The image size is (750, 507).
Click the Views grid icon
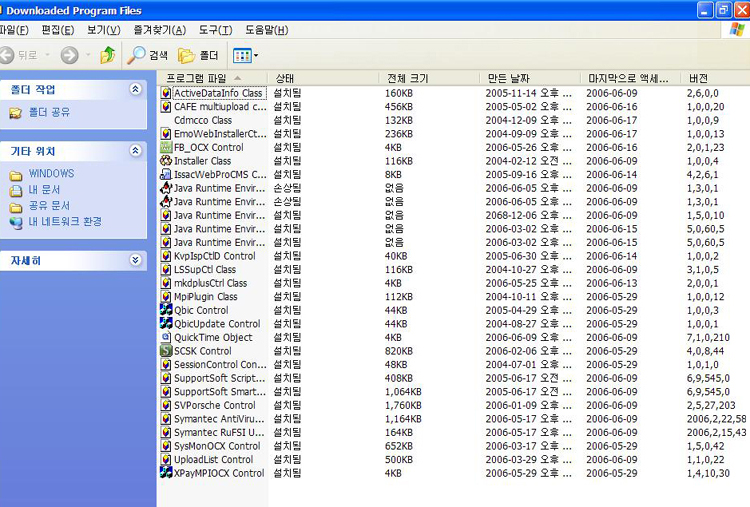pyautogui.click(x=242, y=56)
